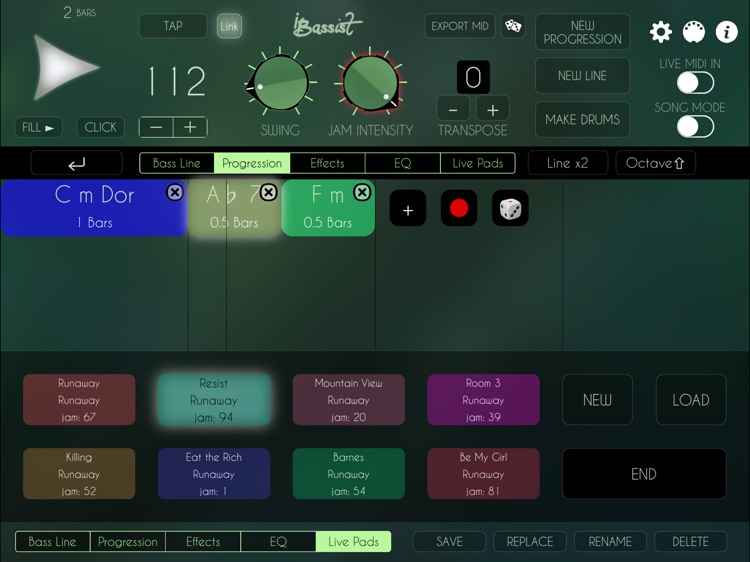
Task: Remove the F m chord block
Action: click(362, 192)
